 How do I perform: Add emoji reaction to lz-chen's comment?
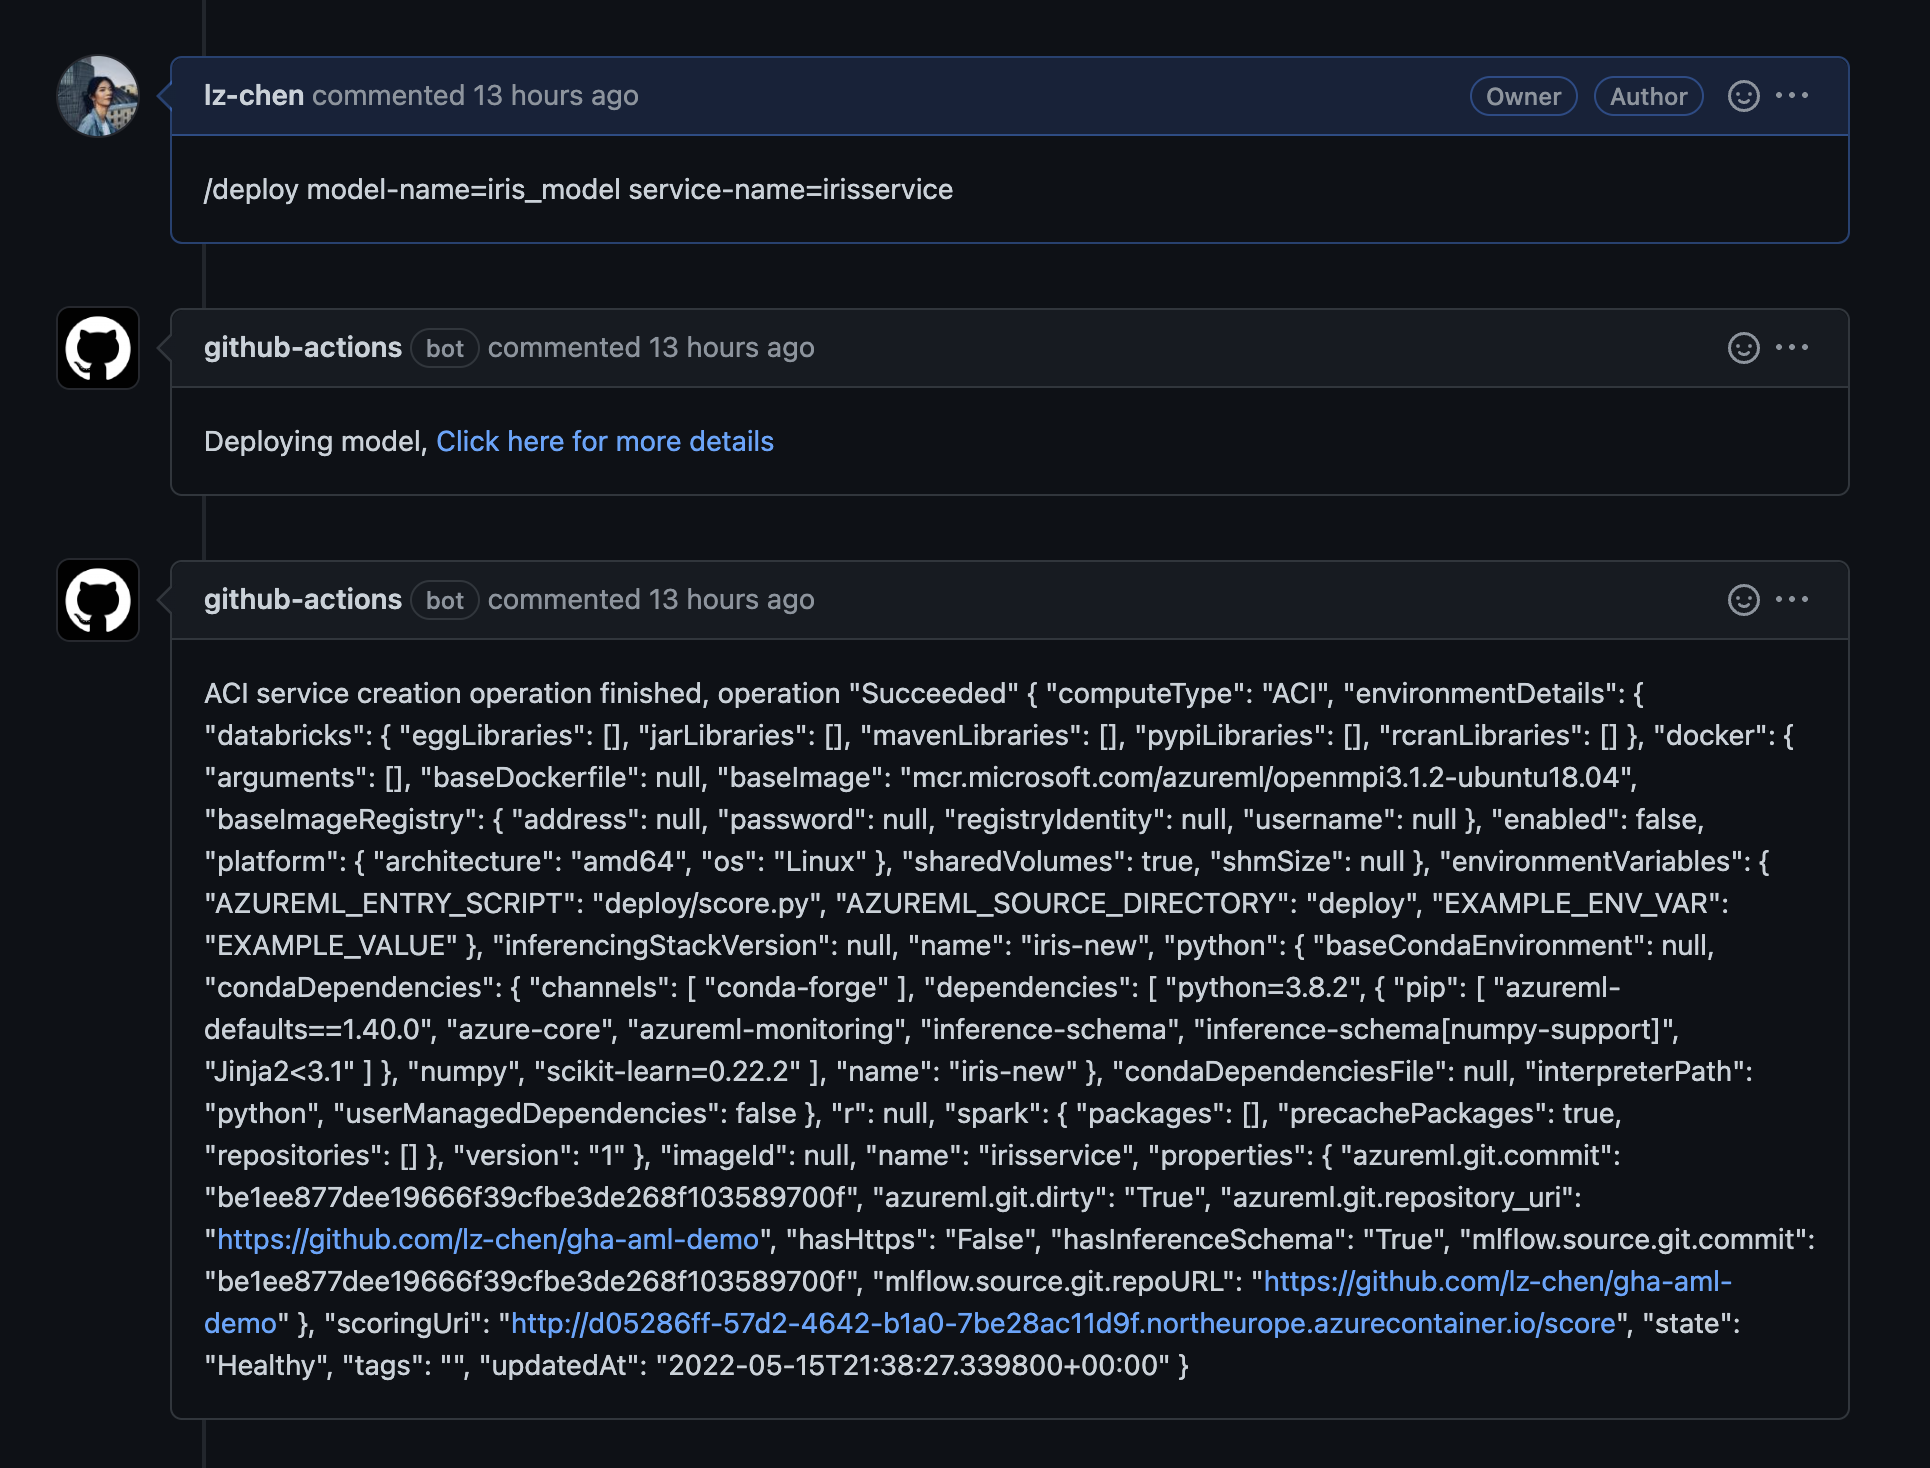pyautogui.click(x=1743, y=96)
